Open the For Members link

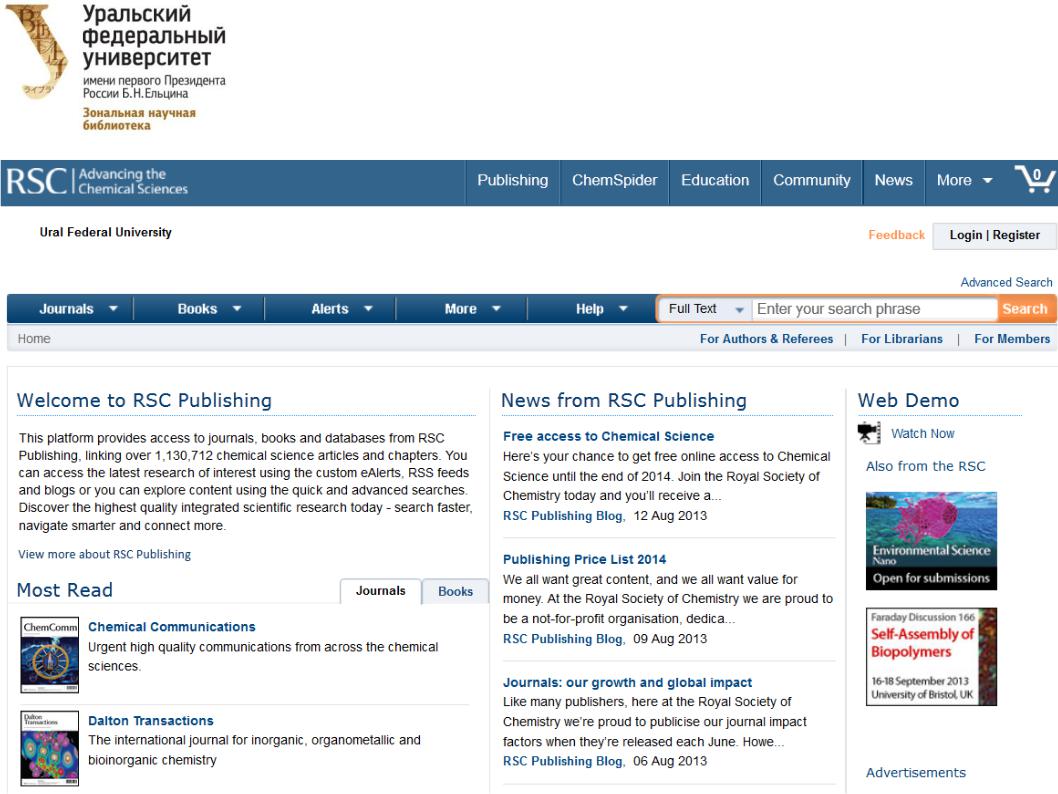click(1011, 339)
